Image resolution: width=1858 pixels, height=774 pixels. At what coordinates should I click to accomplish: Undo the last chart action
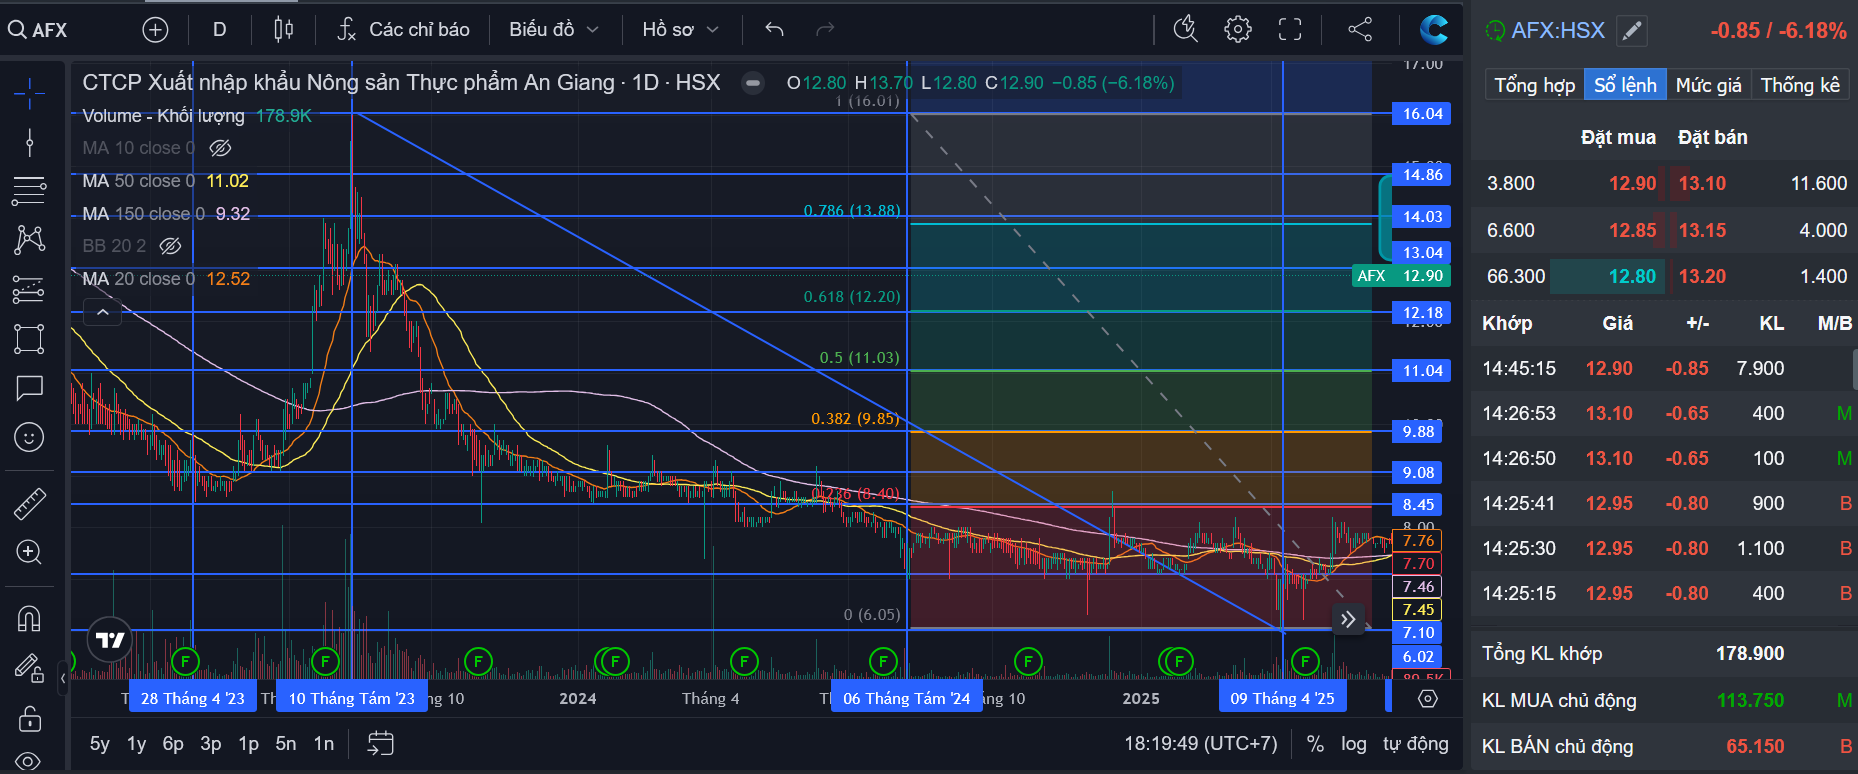point(774,30)
